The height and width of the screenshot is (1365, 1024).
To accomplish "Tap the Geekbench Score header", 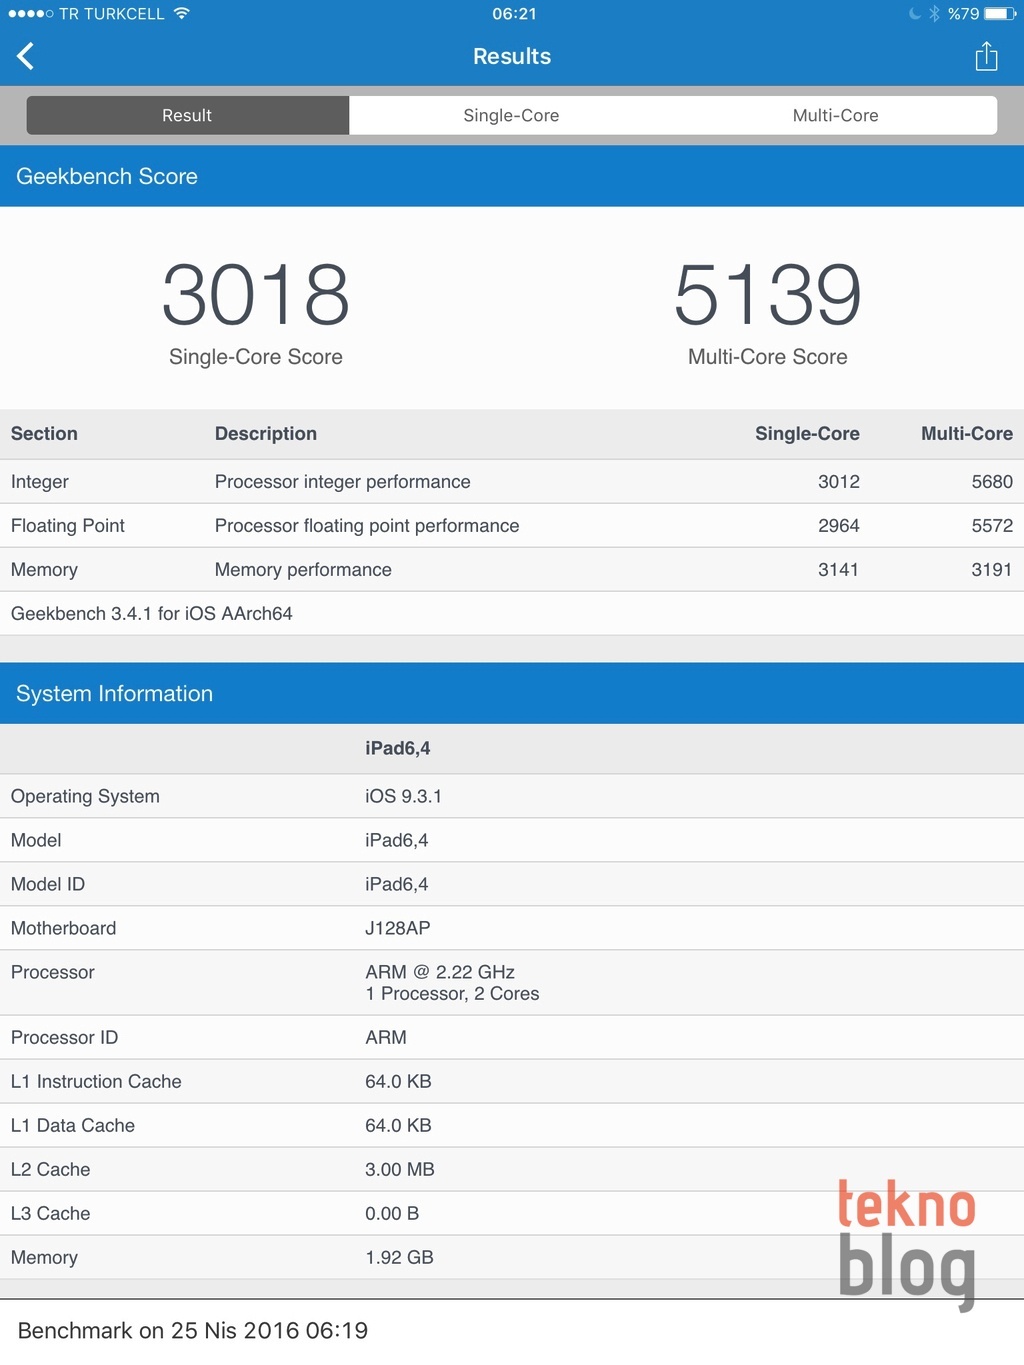I will pyautogui.click(x=512, y=176).
